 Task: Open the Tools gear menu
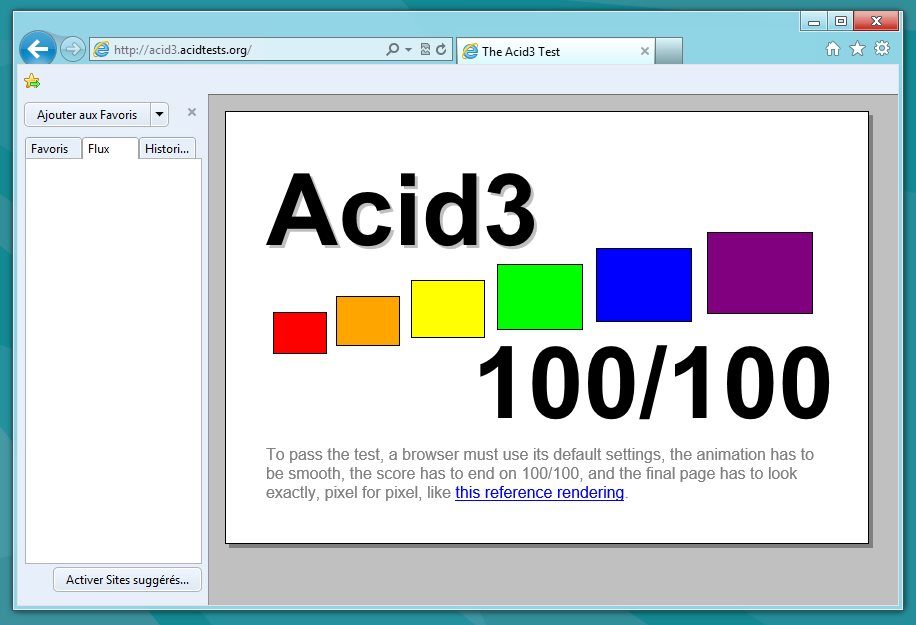tap(882, 49)
